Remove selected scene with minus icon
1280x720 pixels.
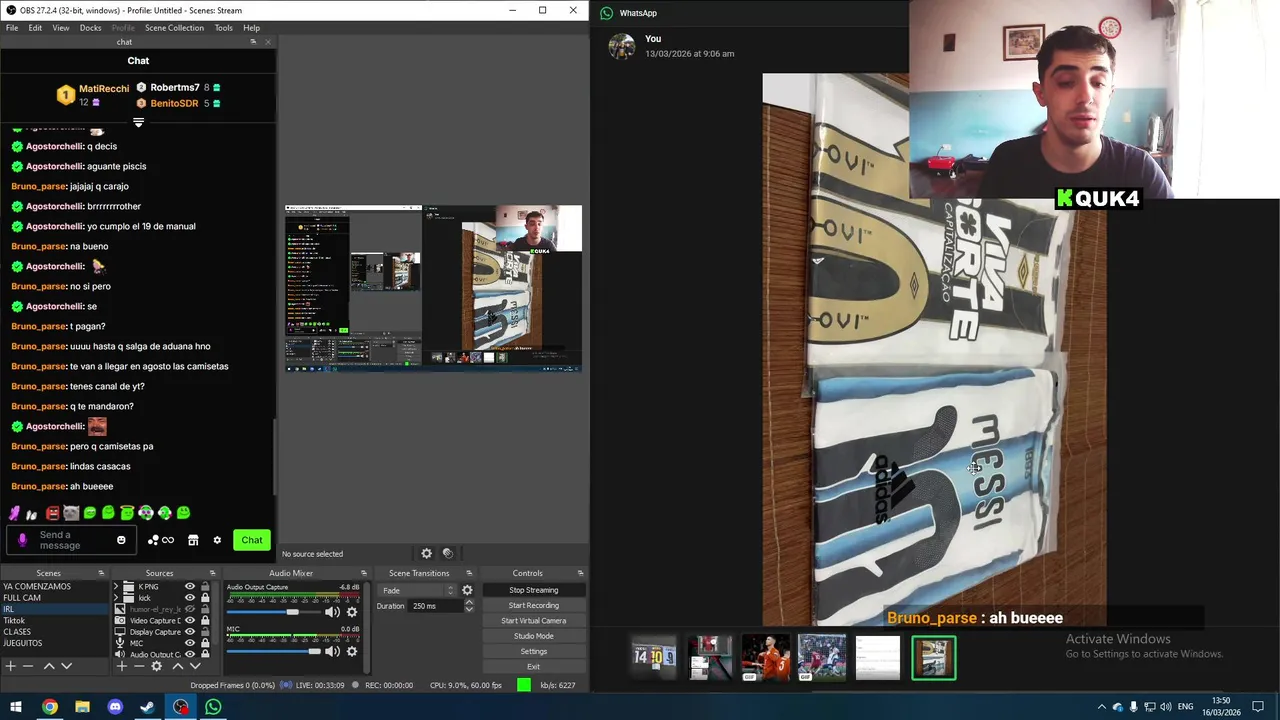(x=28, y=666)
